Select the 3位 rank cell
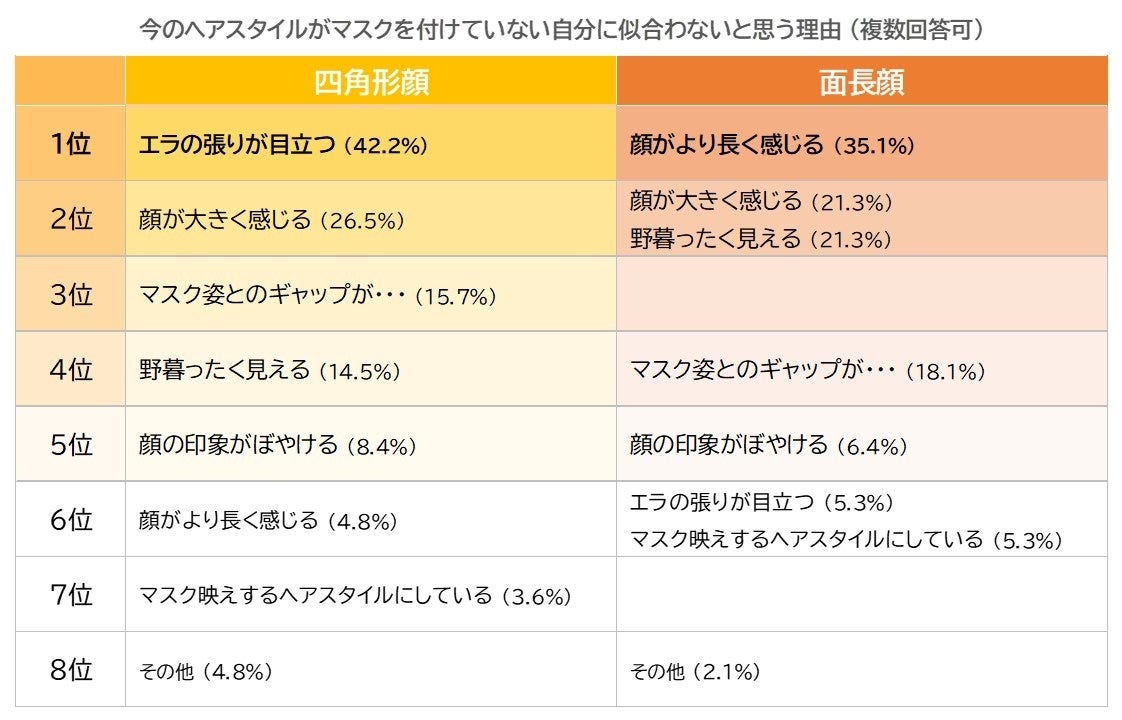Screen dimensions: 1122x720 click(70, 295)
